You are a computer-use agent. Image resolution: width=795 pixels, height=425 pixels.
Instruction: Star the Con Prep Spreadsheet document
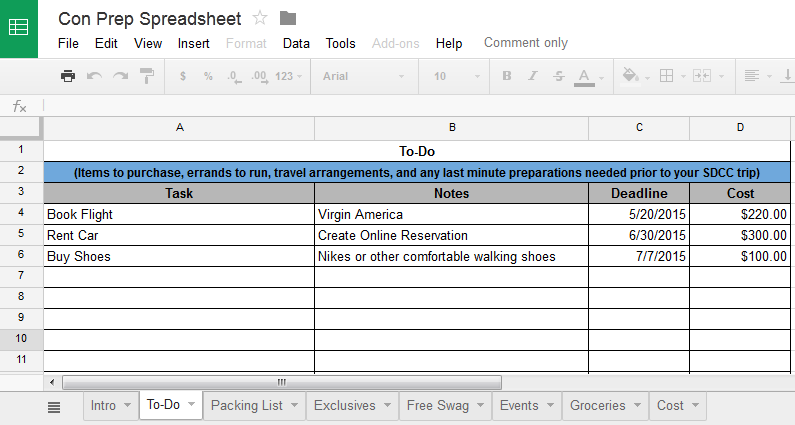[260, 18]
